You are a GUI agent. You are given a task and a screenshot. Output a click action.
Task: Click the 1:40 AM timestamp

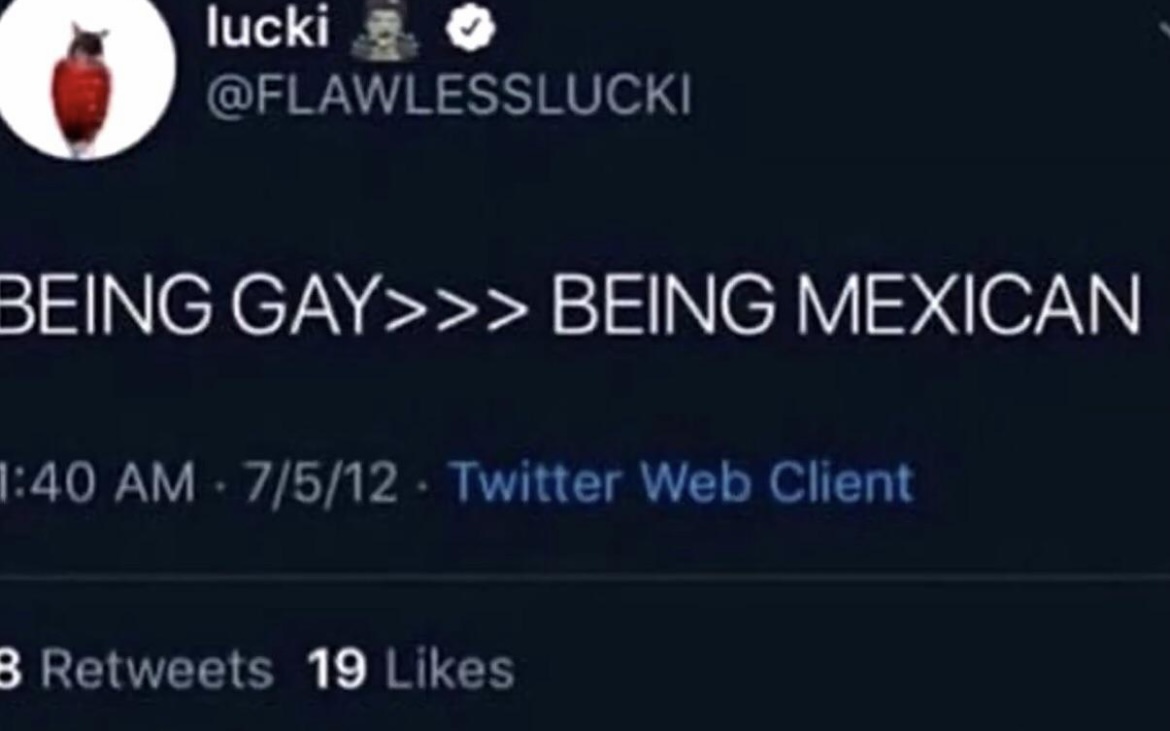97,483
